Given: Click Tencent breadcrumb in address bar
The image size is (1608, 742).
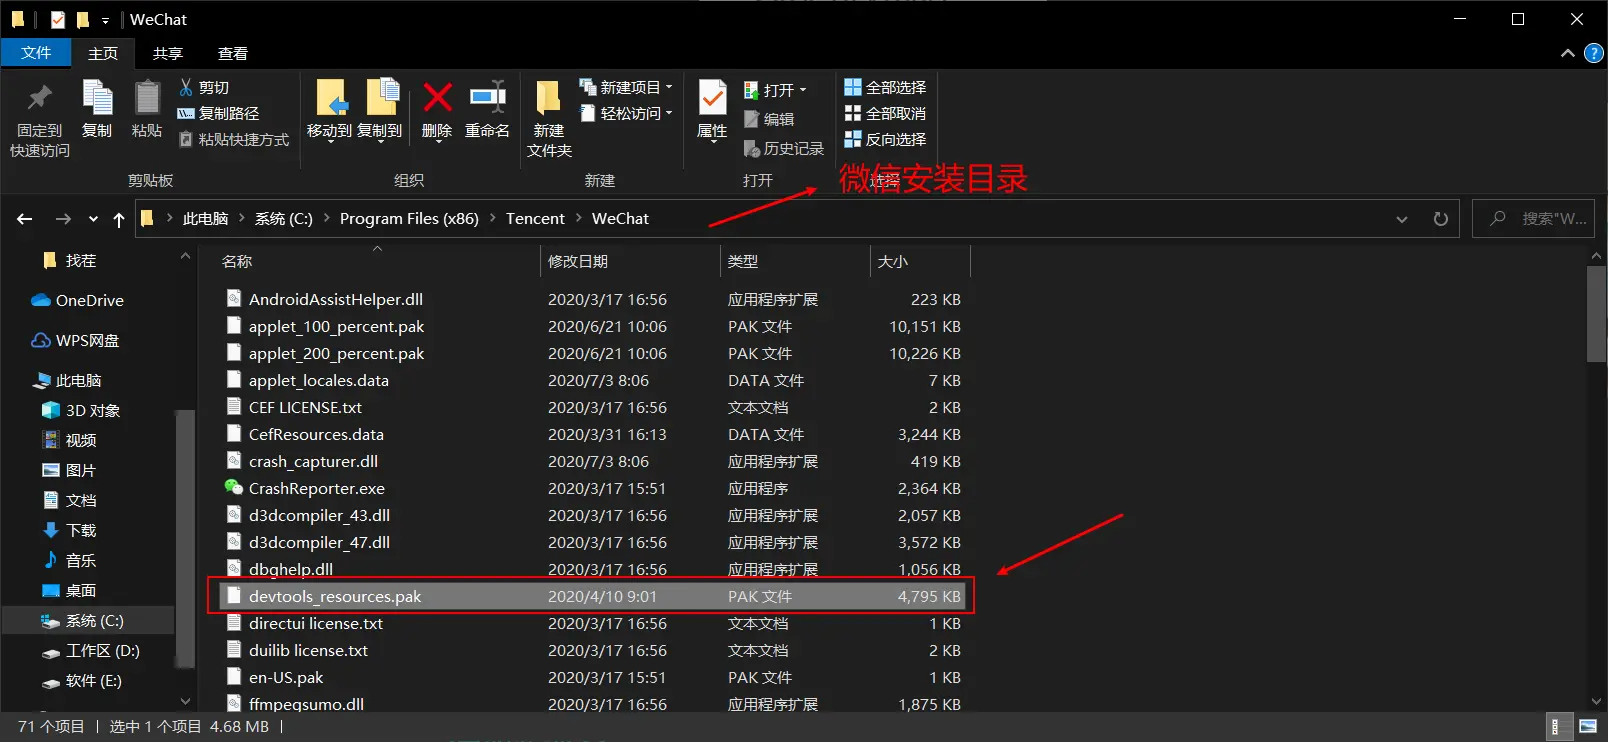Looking at the screenshot, I should click(x=535, y=219).
